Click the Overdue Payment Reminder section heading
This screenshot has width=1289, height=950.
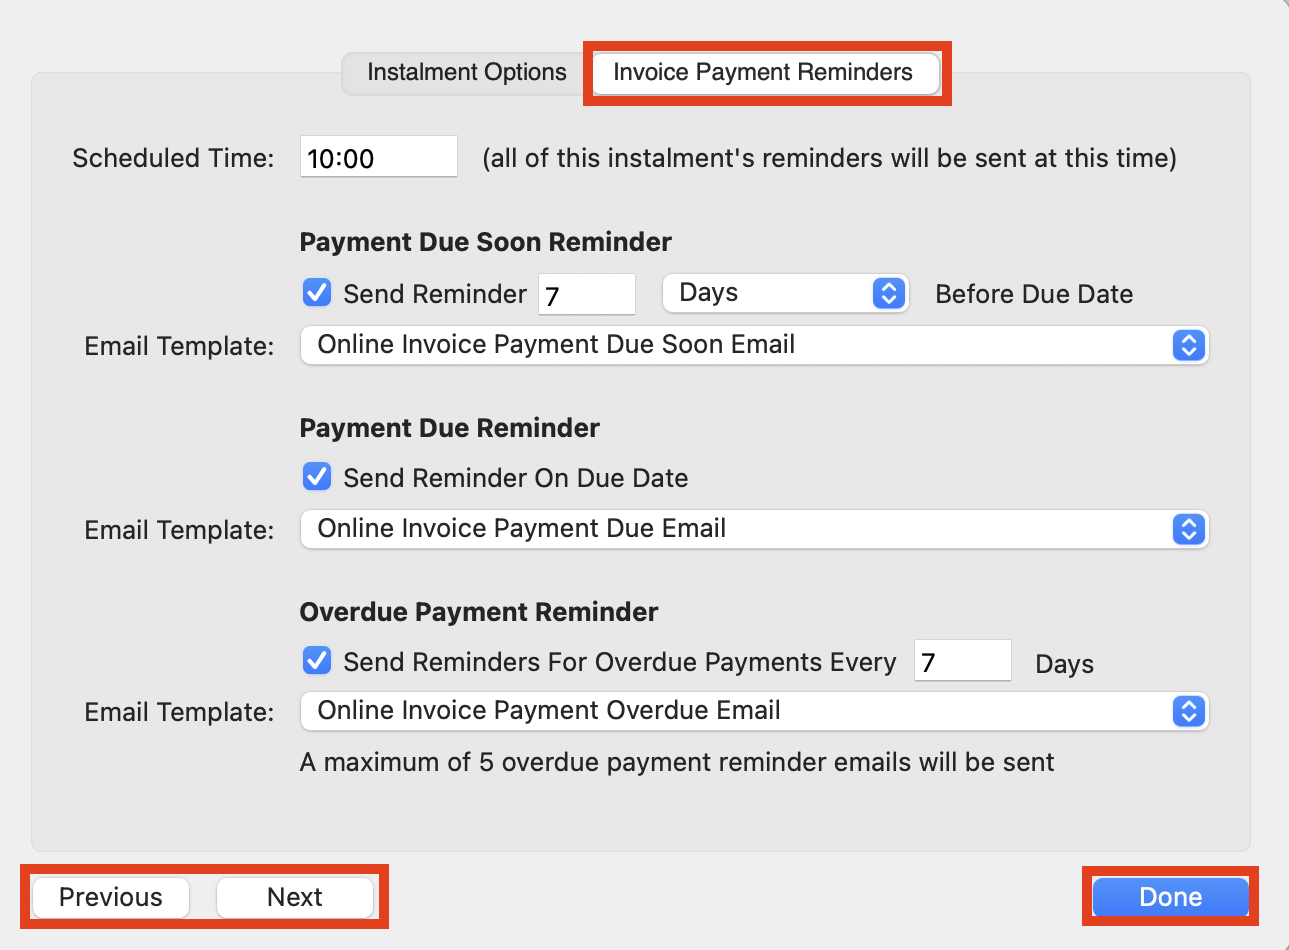(x=478, y=611)
